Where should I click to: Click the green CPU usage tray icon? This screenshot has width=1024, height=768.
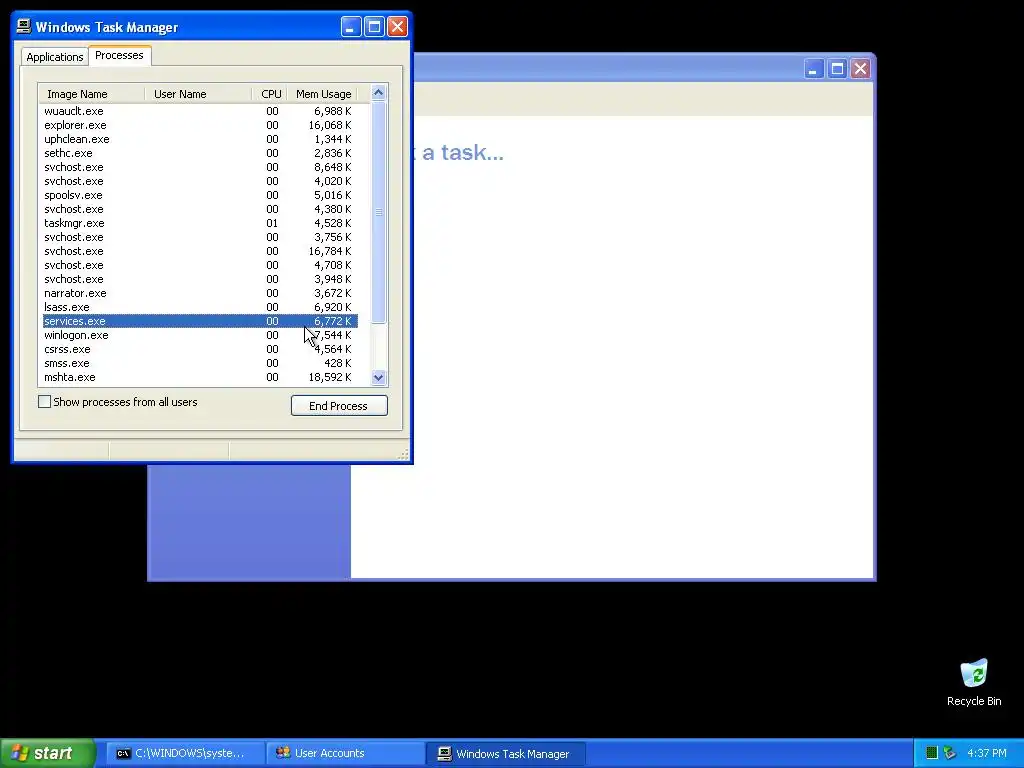click(x=932, y=753)
